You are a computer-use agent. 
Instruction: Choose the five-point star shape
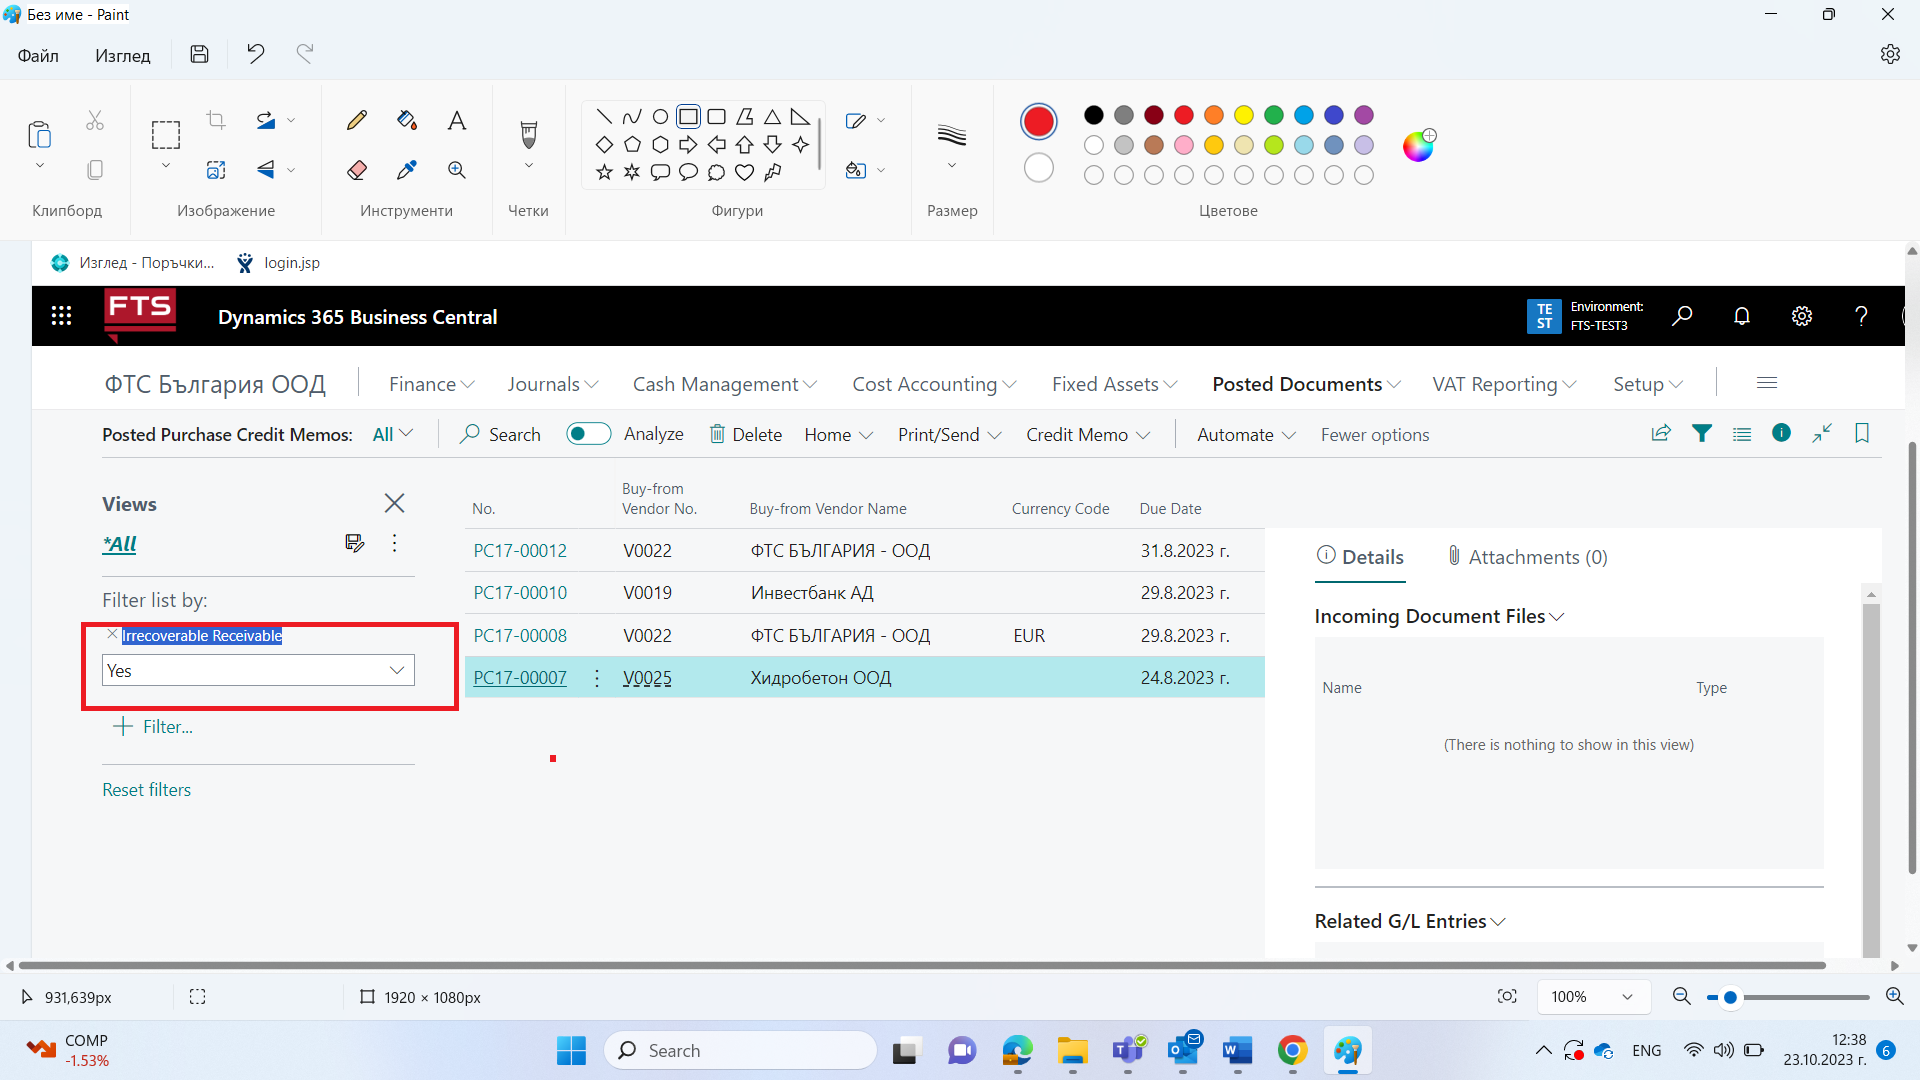(604, 172)
